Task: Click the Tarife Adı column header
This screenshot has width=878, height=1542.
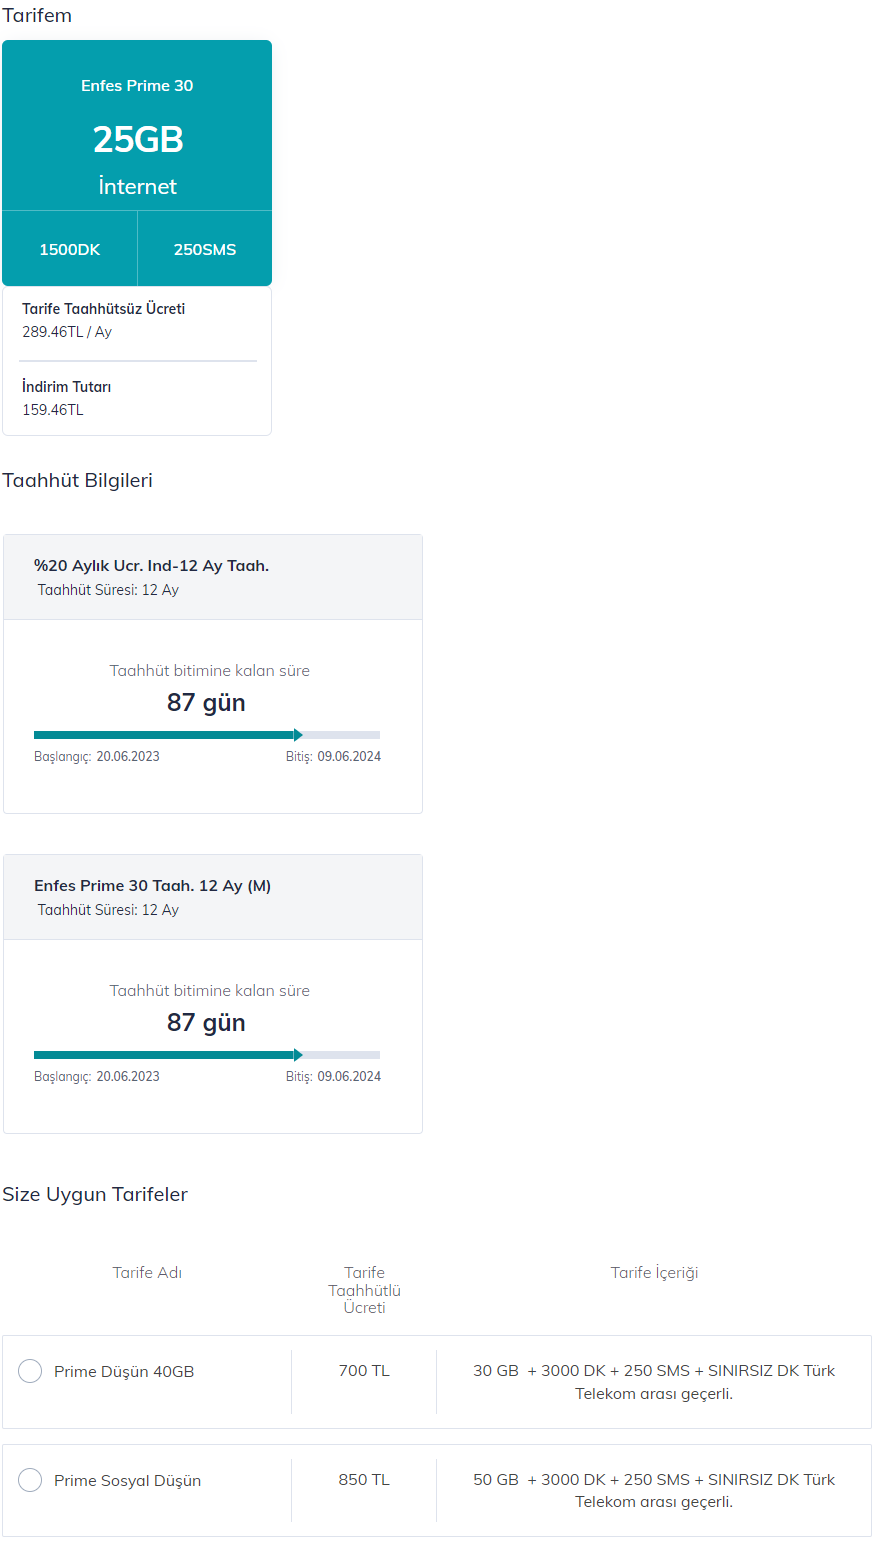Action: [147, 1273]
